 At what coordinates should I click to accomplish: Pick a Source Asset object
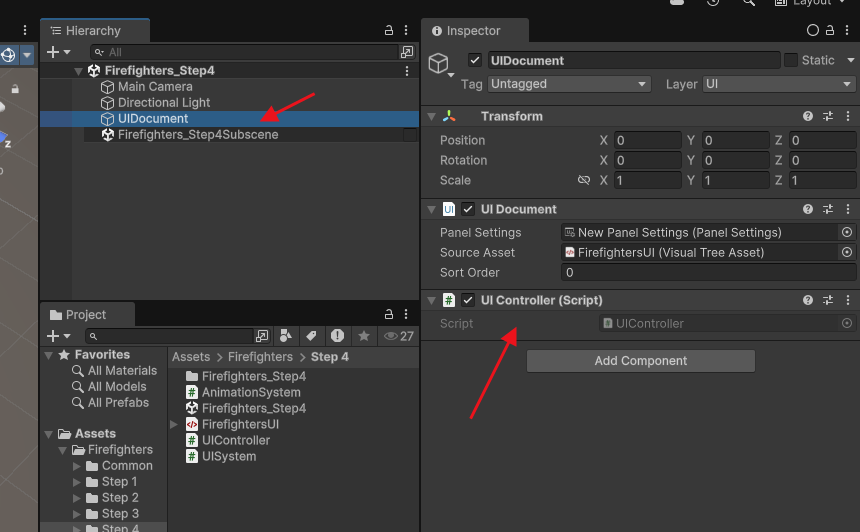(847, 252)
